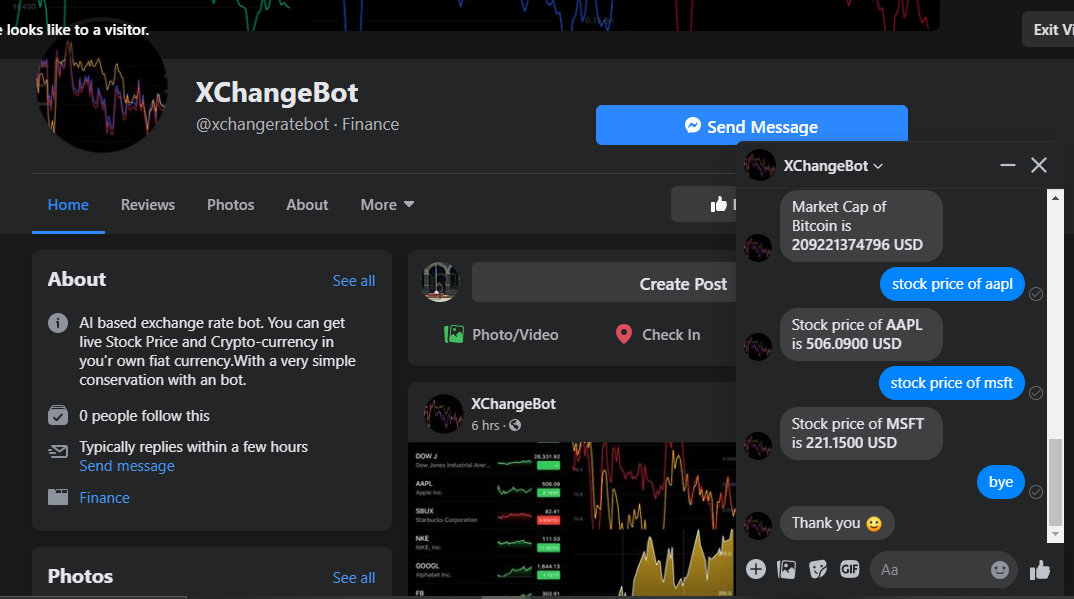The width and height of the screenshot is (1074, 599).
Task: Click bot avatar next to 'Thank you' message
Action: pyautogui.click(x=758, y=526)
